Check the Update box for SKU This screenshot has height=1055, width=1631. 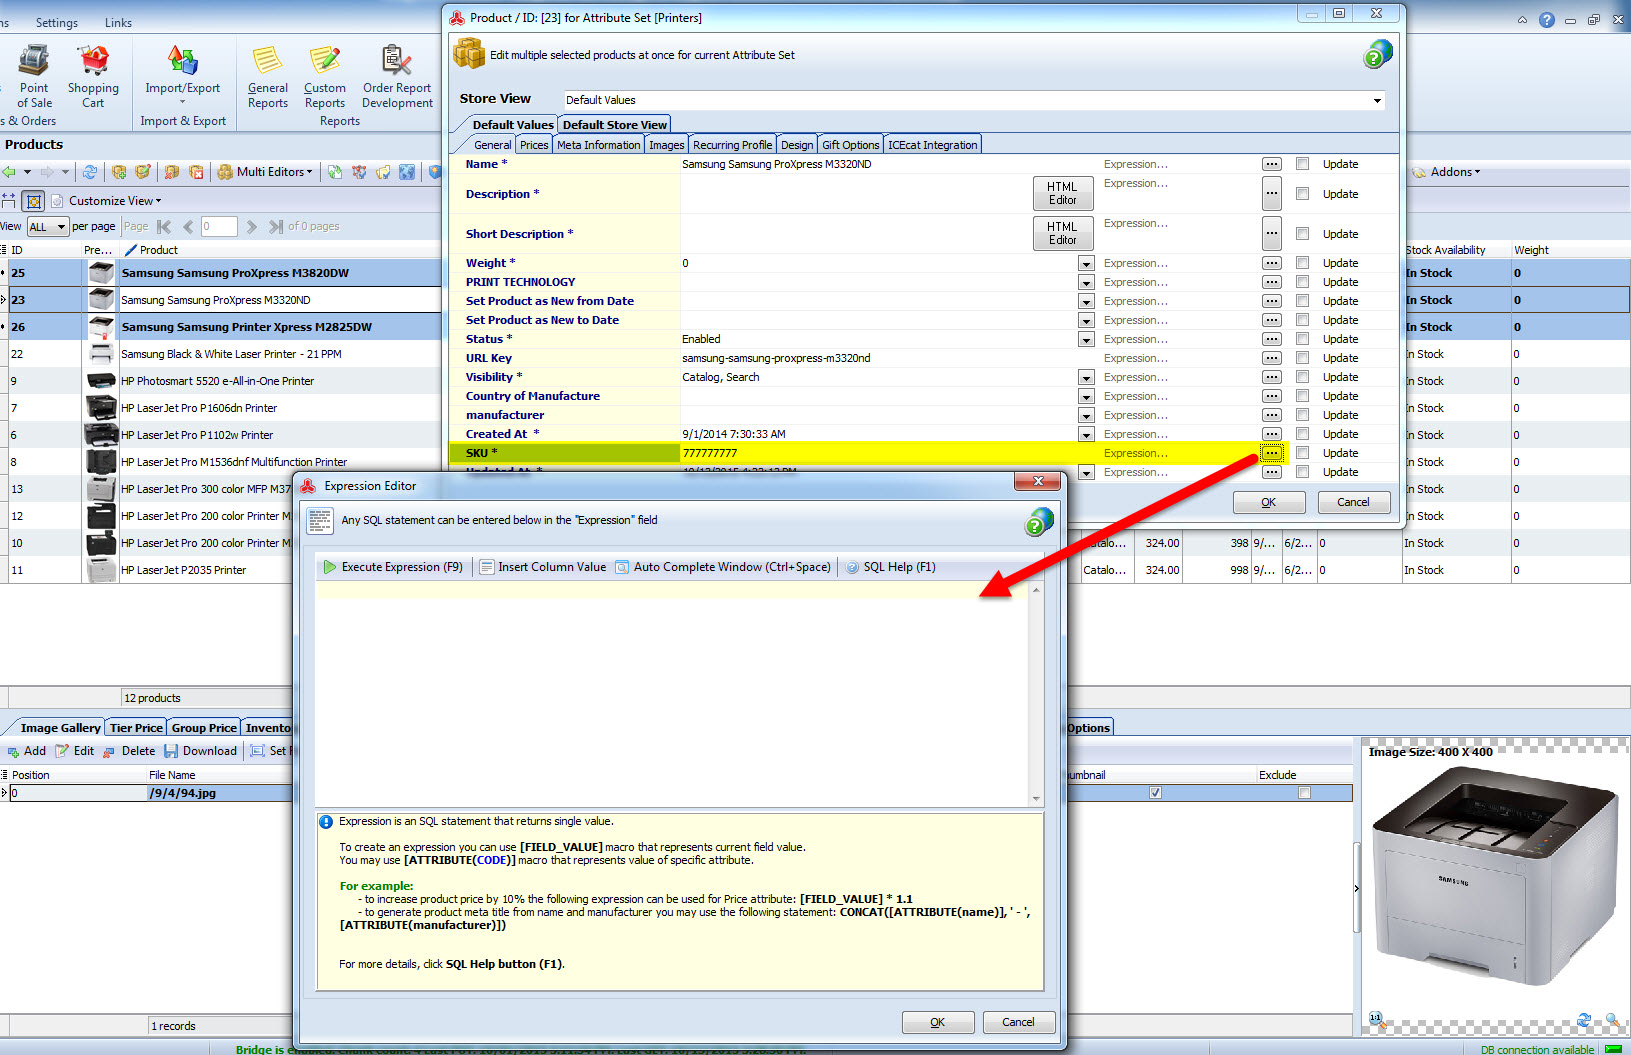(x=1302, y=452)
